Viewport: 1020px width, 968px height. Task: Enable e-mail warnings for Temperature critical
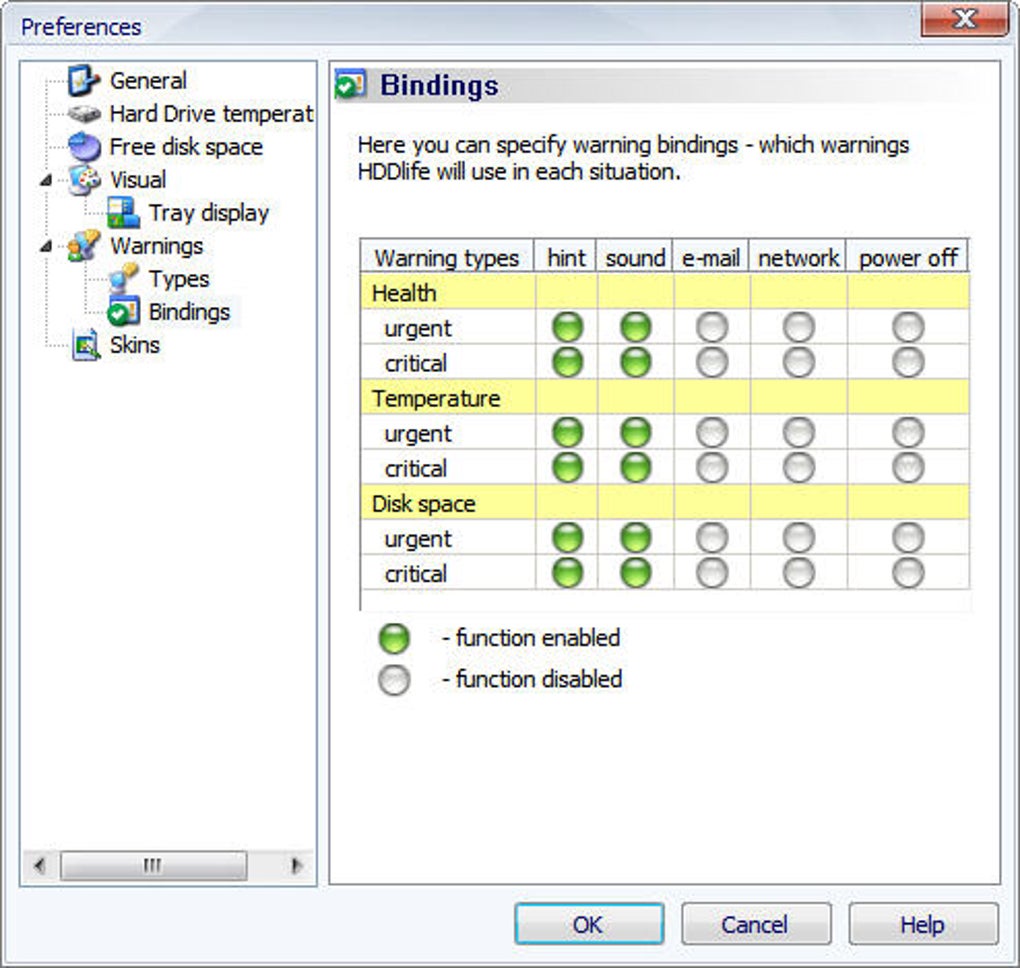coord(709,468)
